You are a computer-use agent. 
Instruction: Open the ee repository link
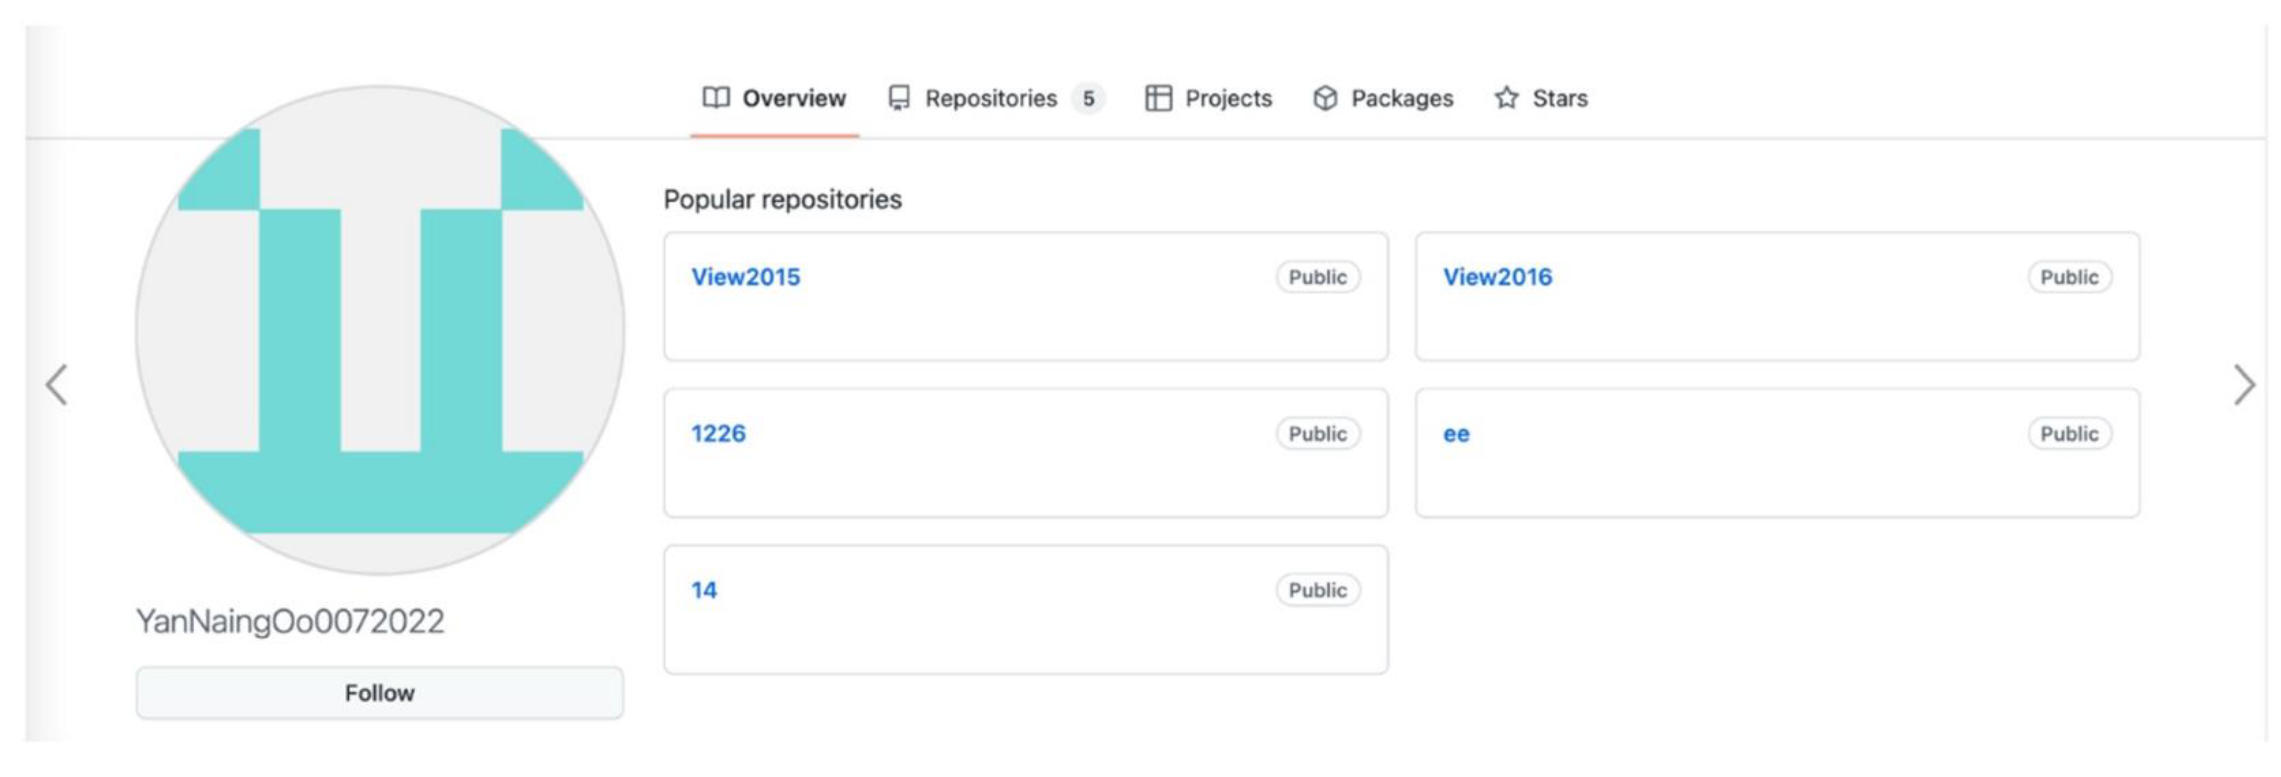pyautogui.click(x=1456, y=434)
